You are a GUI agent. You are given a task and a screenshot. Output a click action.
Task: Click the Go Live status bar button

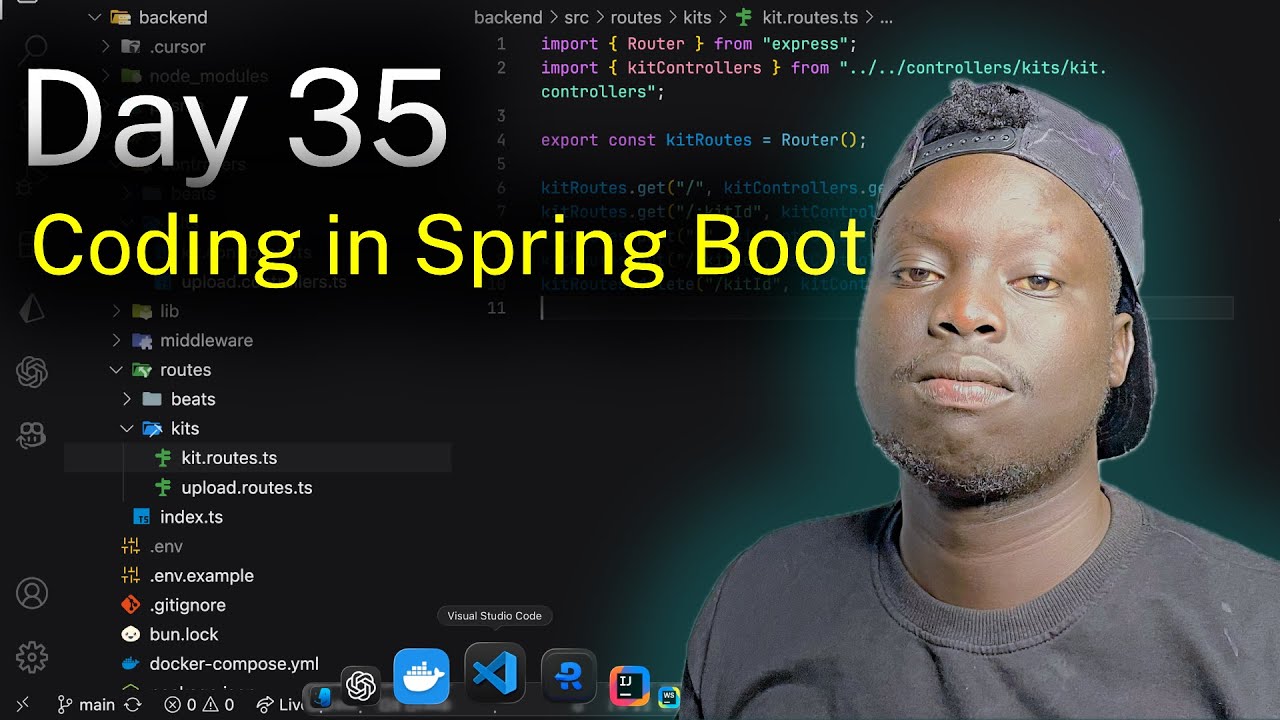coord(282,705)
